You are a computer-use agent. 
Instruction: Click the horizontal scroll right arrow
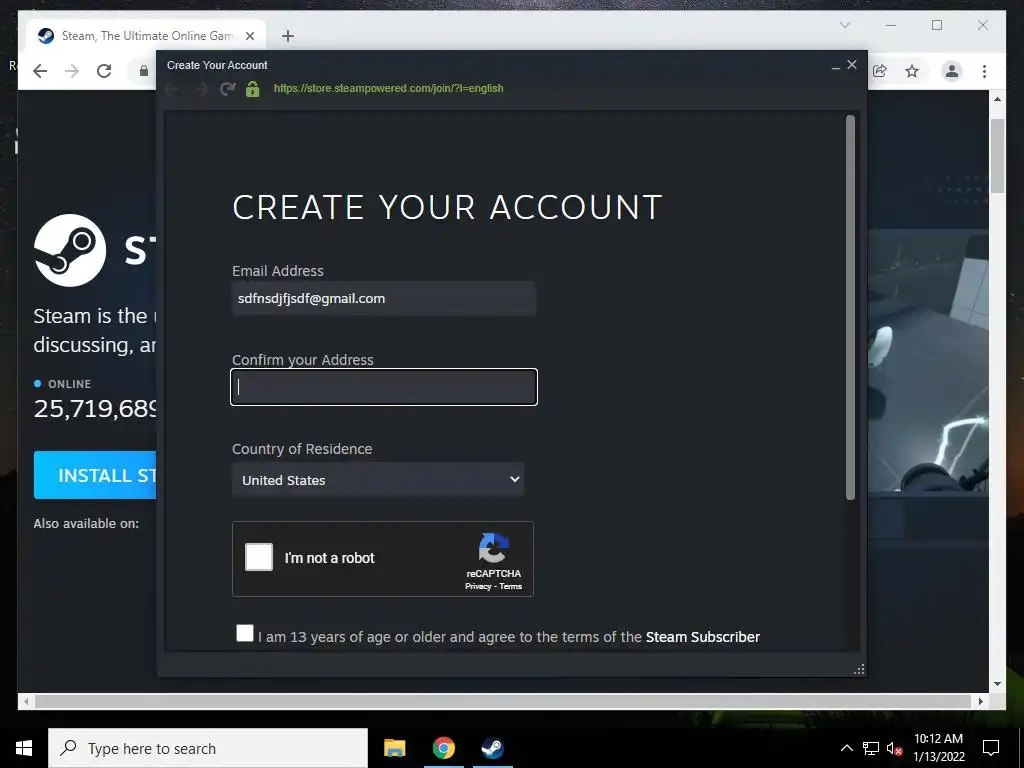click(981, 701)
